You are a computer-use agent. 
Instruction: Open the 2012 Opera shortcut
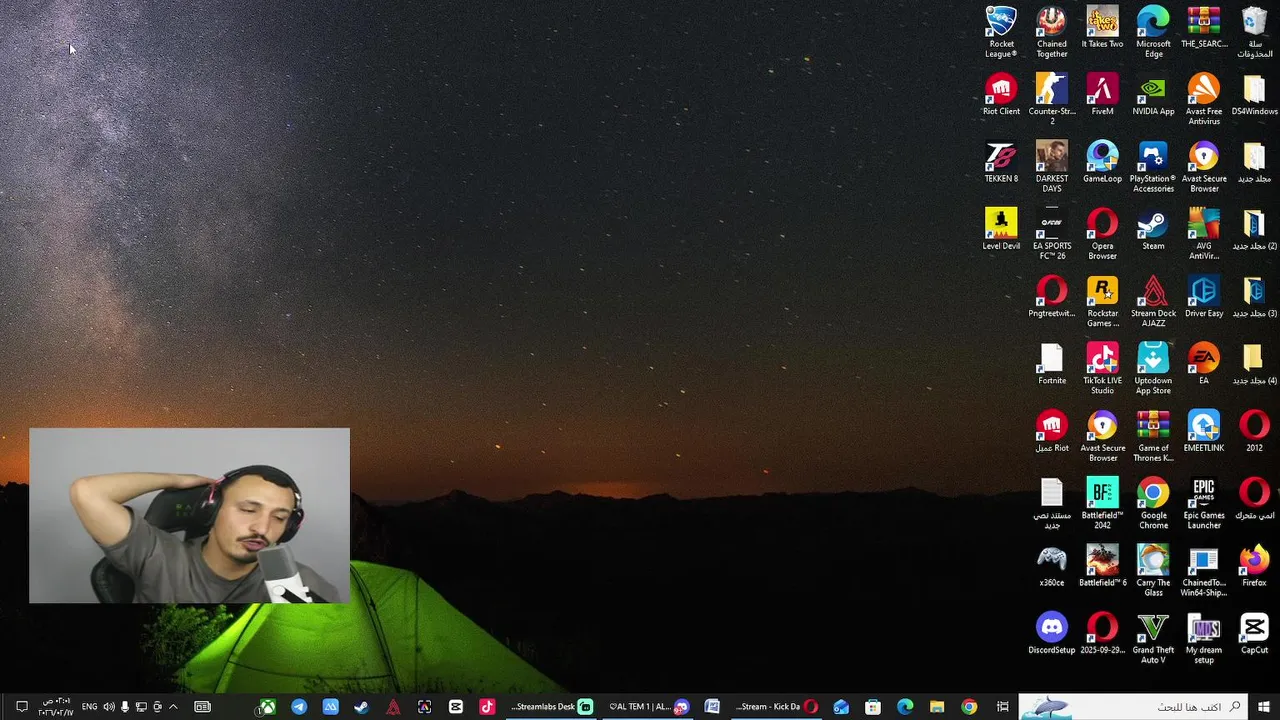pos(1254,431)
